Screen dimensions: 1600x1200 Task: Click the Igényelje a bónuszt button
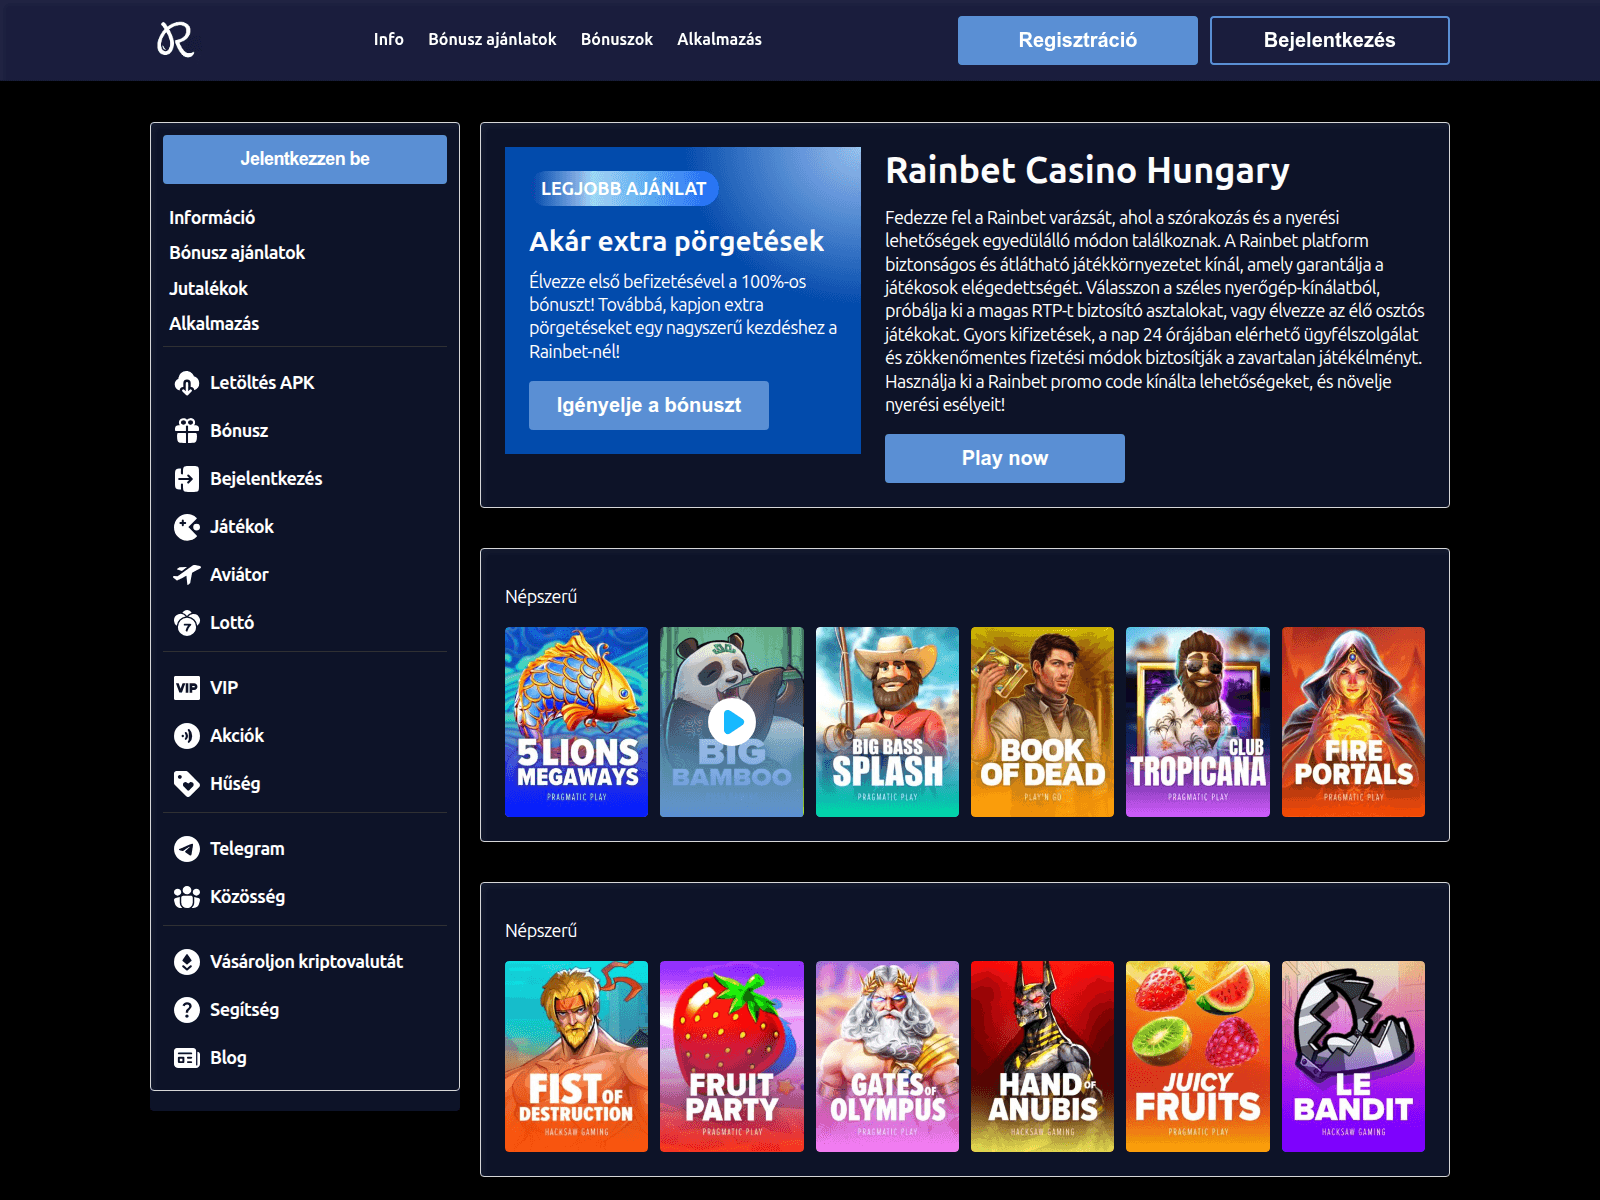(x=649, y=405)
